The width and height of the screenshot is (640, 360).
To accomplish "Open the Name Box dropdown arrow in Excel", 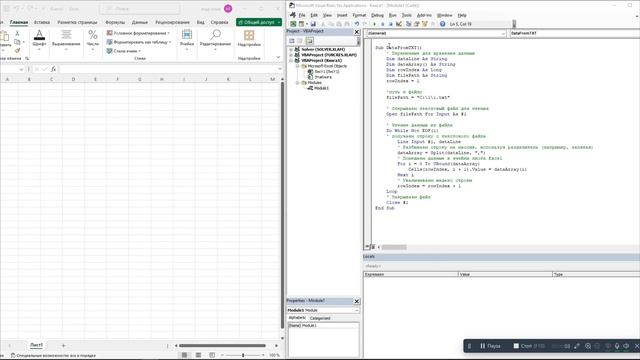I will [21, 69].
